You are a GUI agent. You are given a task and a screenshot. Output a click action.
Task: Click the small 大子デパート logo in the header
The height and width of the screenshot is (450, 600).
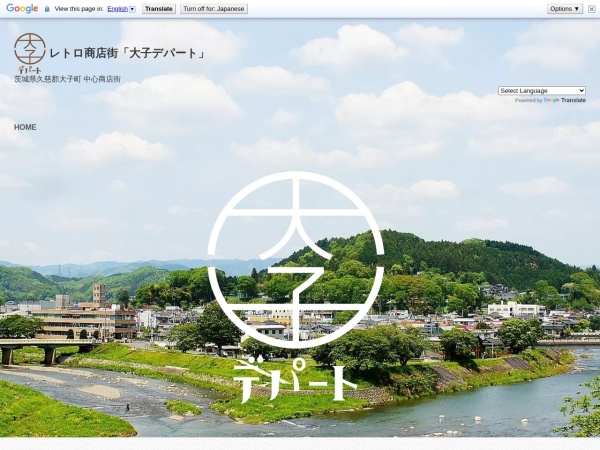[29, 53]
